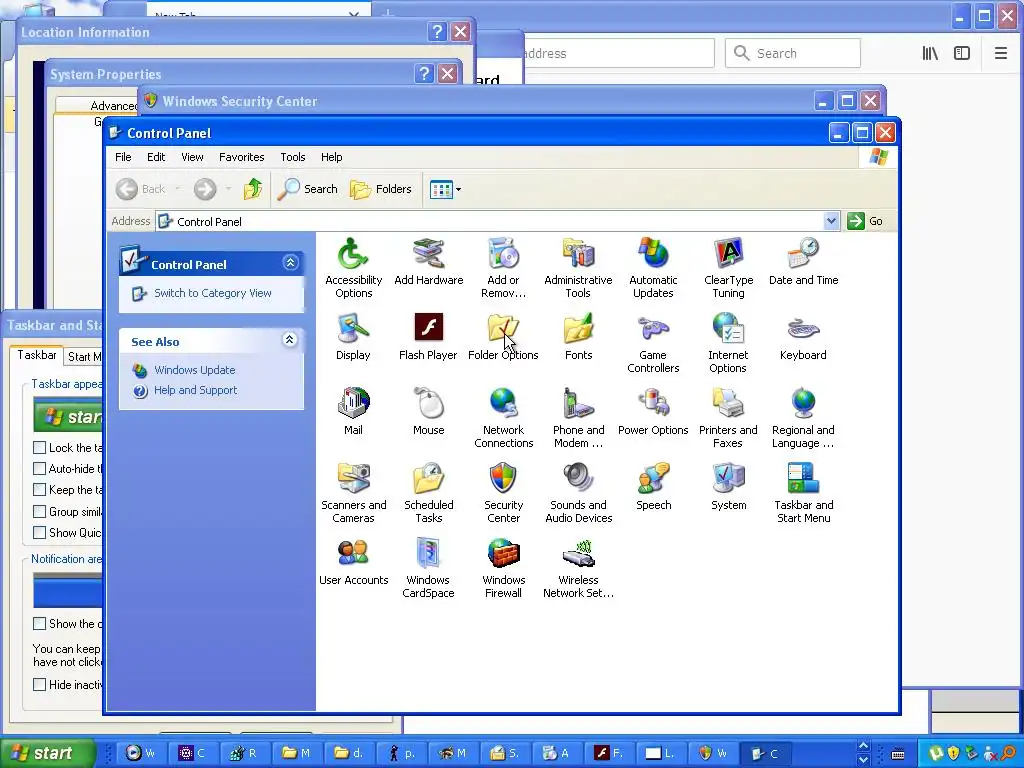Click the Folders toolbar button
Image resolution: width=1024 pixels, height=768 pixels.
tap(381, 189)
